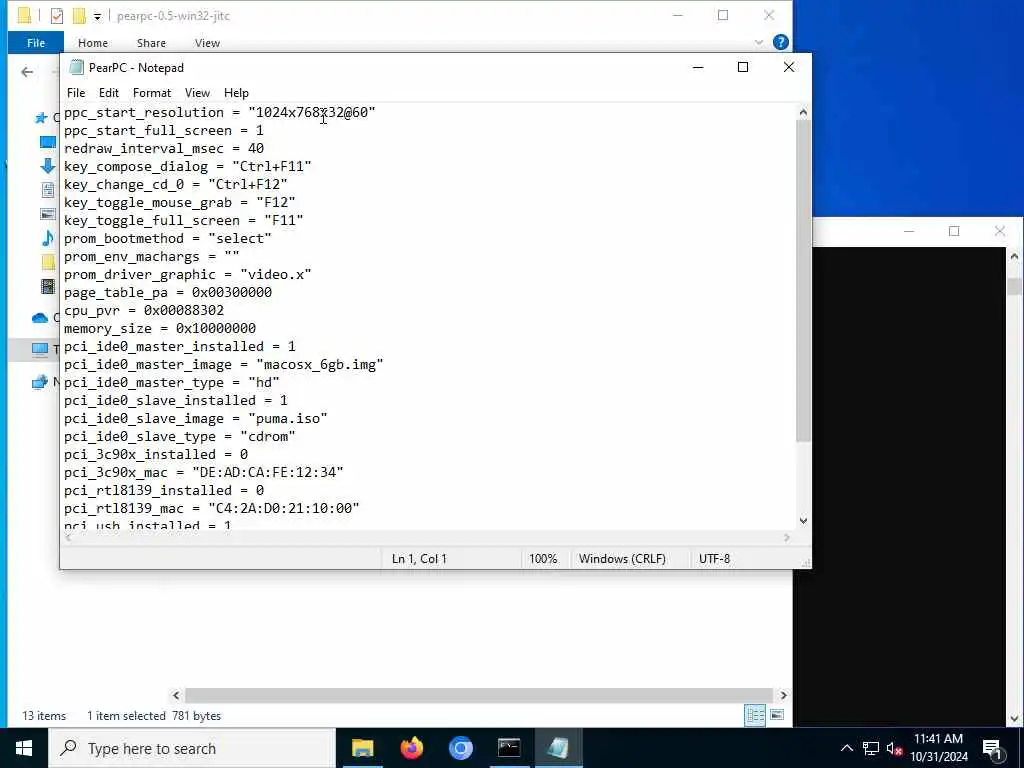
Task: Open the notification center icon
Action: [x=993, y=748]
